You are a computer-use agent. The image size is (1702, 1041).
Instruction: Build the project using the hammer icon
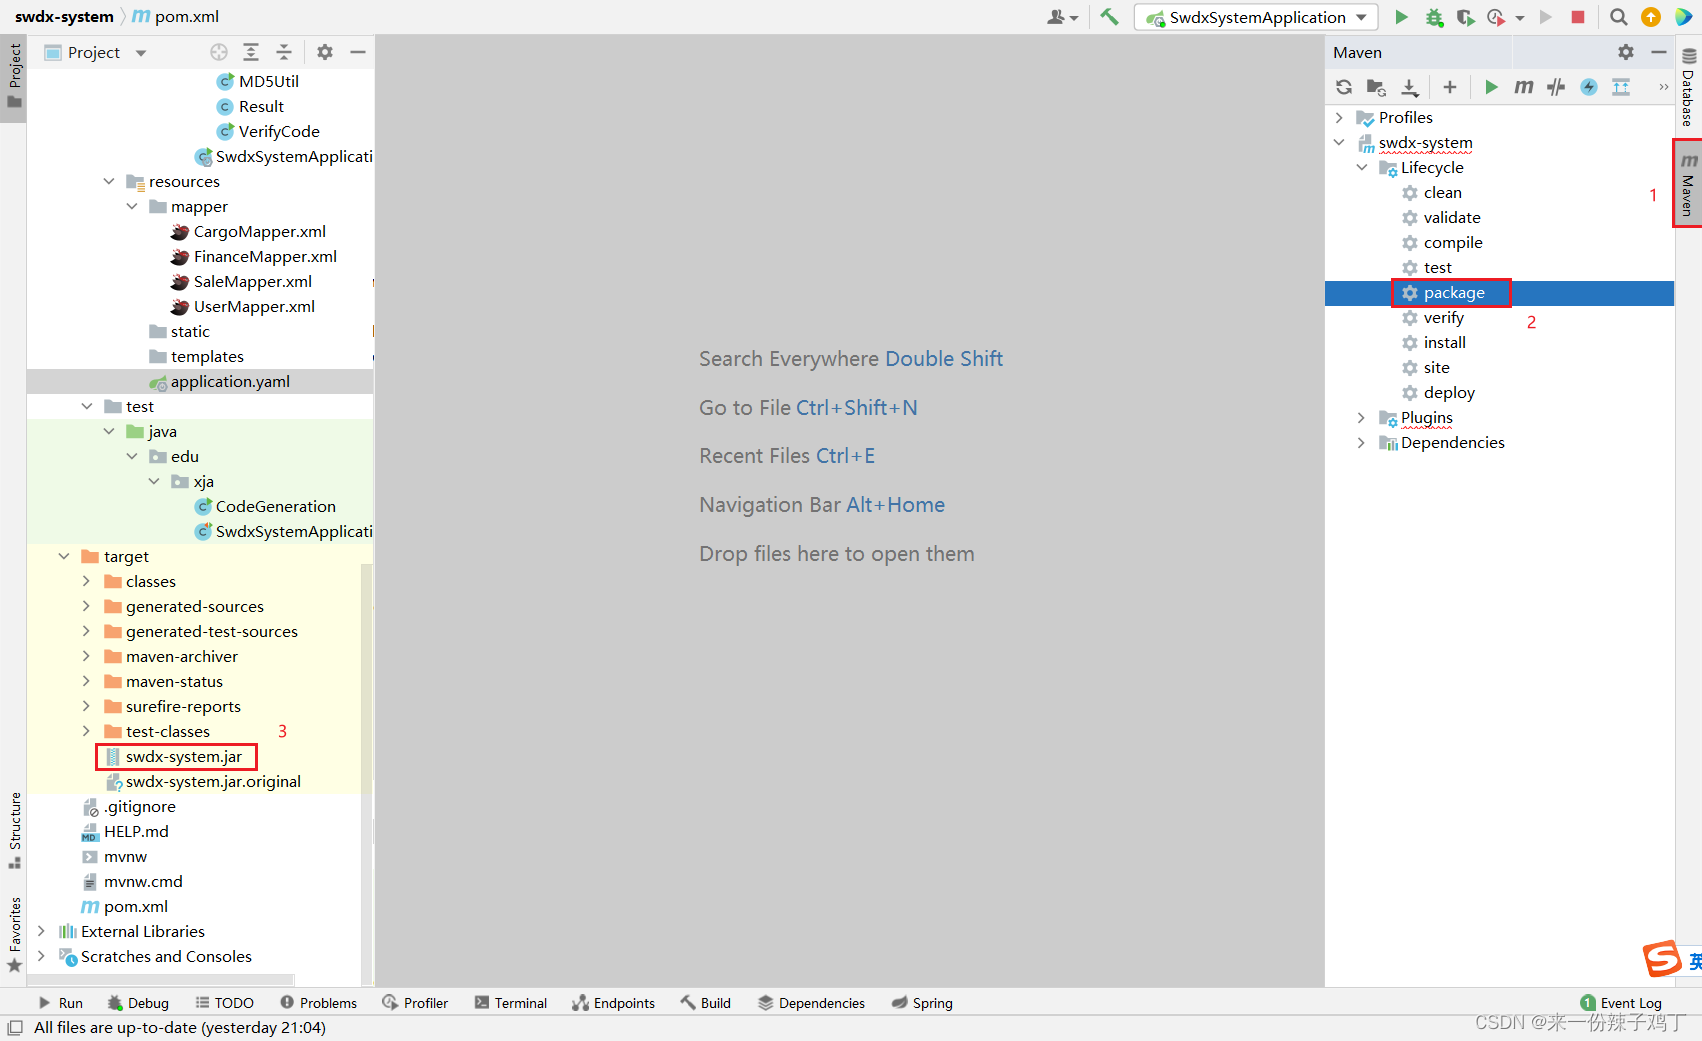[1110, 17]
